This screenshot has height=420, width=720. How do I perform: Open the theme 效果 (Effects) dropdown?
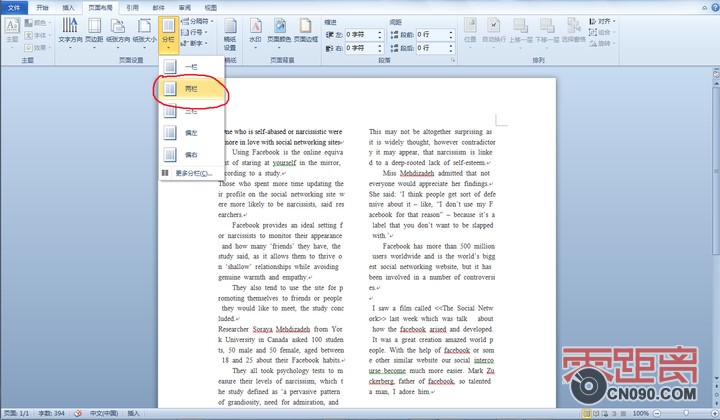click(38, 47)
